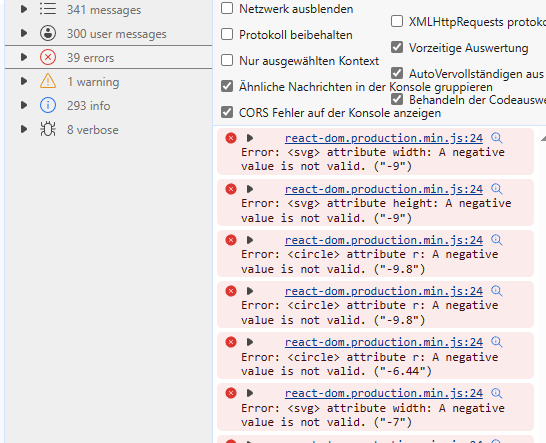Viewport: 546px width, 443px height.
Task: Enable the Netzwerk ausblenden checkbox
Action: [x=227, y=8]
